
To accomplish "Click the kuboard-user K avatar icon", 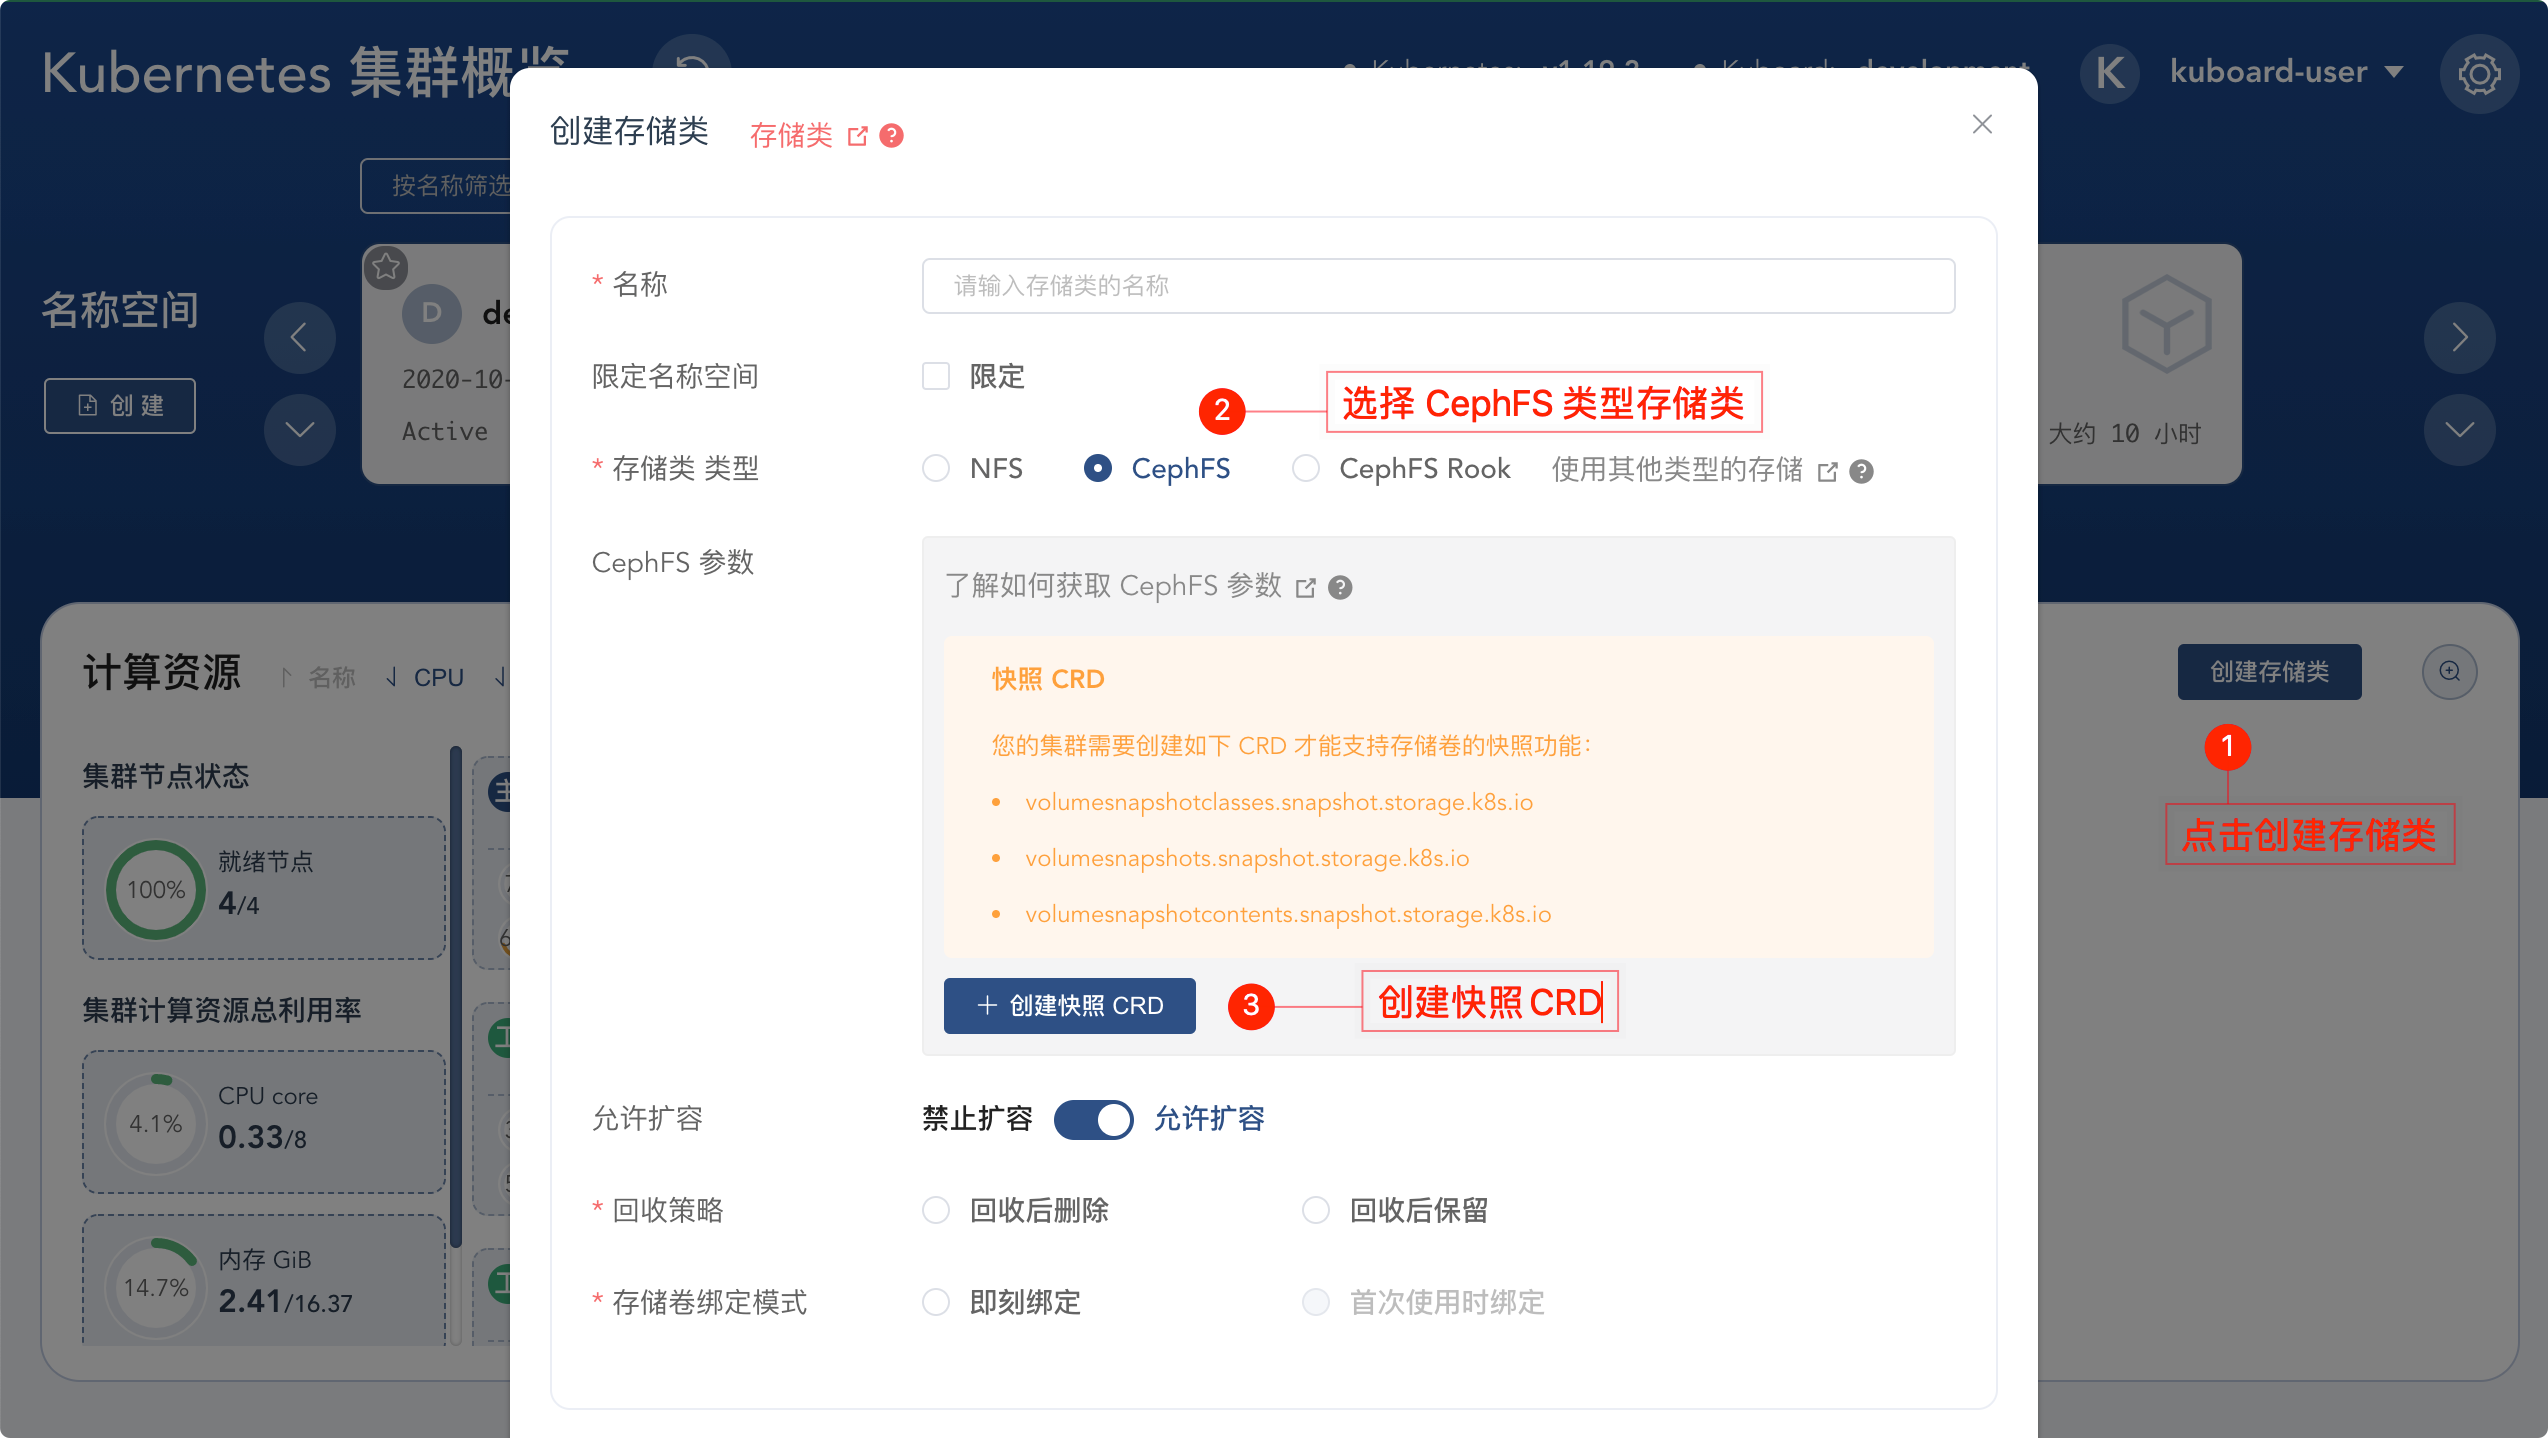I will 2109,73.
